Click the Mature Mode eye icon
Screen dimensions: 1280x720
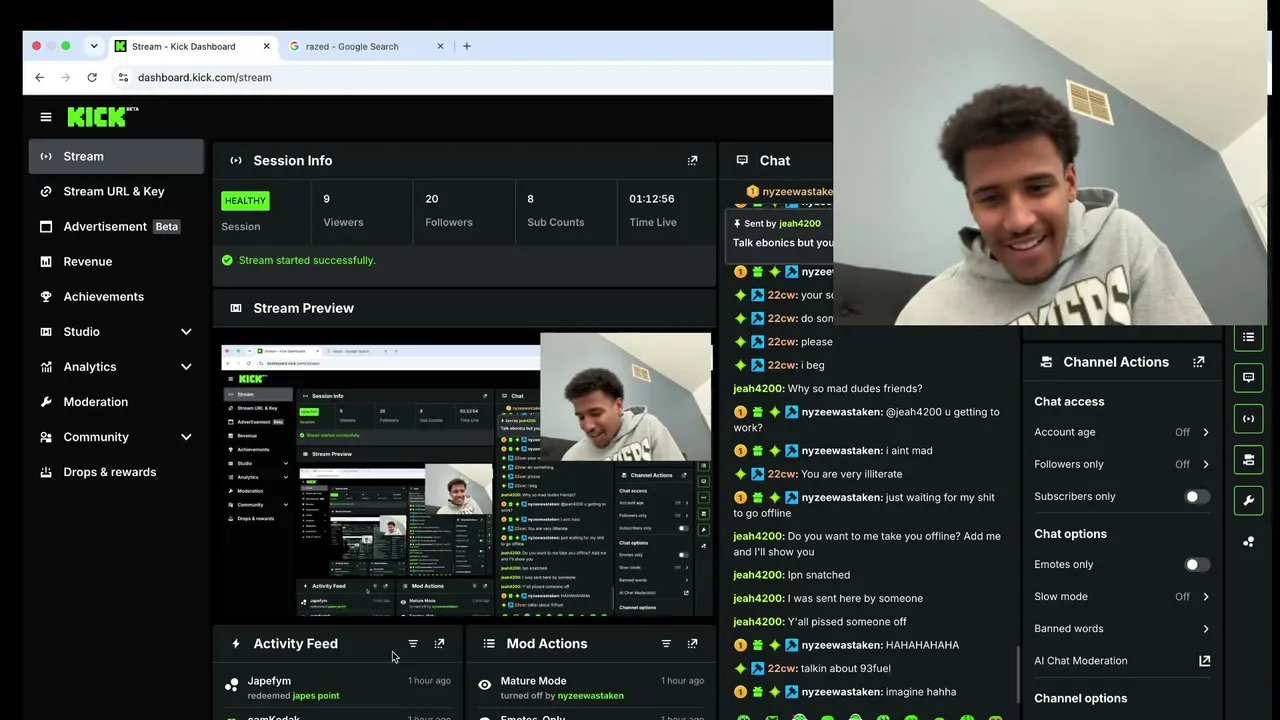pyautogui.click(x=485, y=686)
